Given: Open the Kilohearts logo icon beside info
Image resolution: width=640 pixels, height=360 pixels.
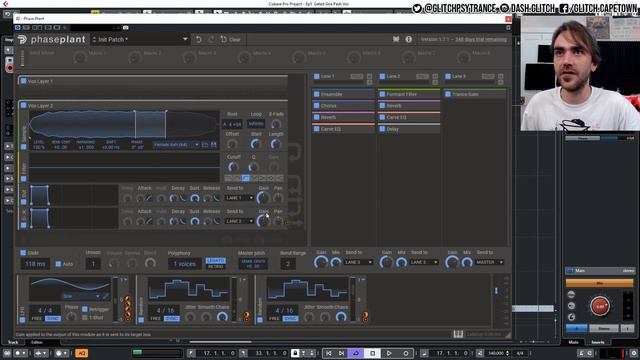Looking at the screenshot, I should tap(396, 39).
